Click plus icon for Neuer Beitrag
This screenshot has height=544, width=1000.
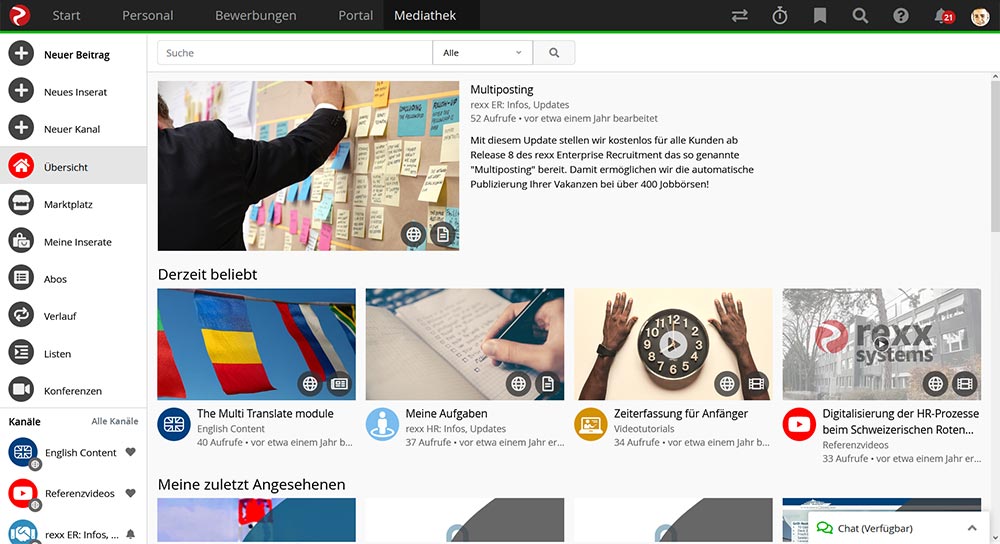21,54
